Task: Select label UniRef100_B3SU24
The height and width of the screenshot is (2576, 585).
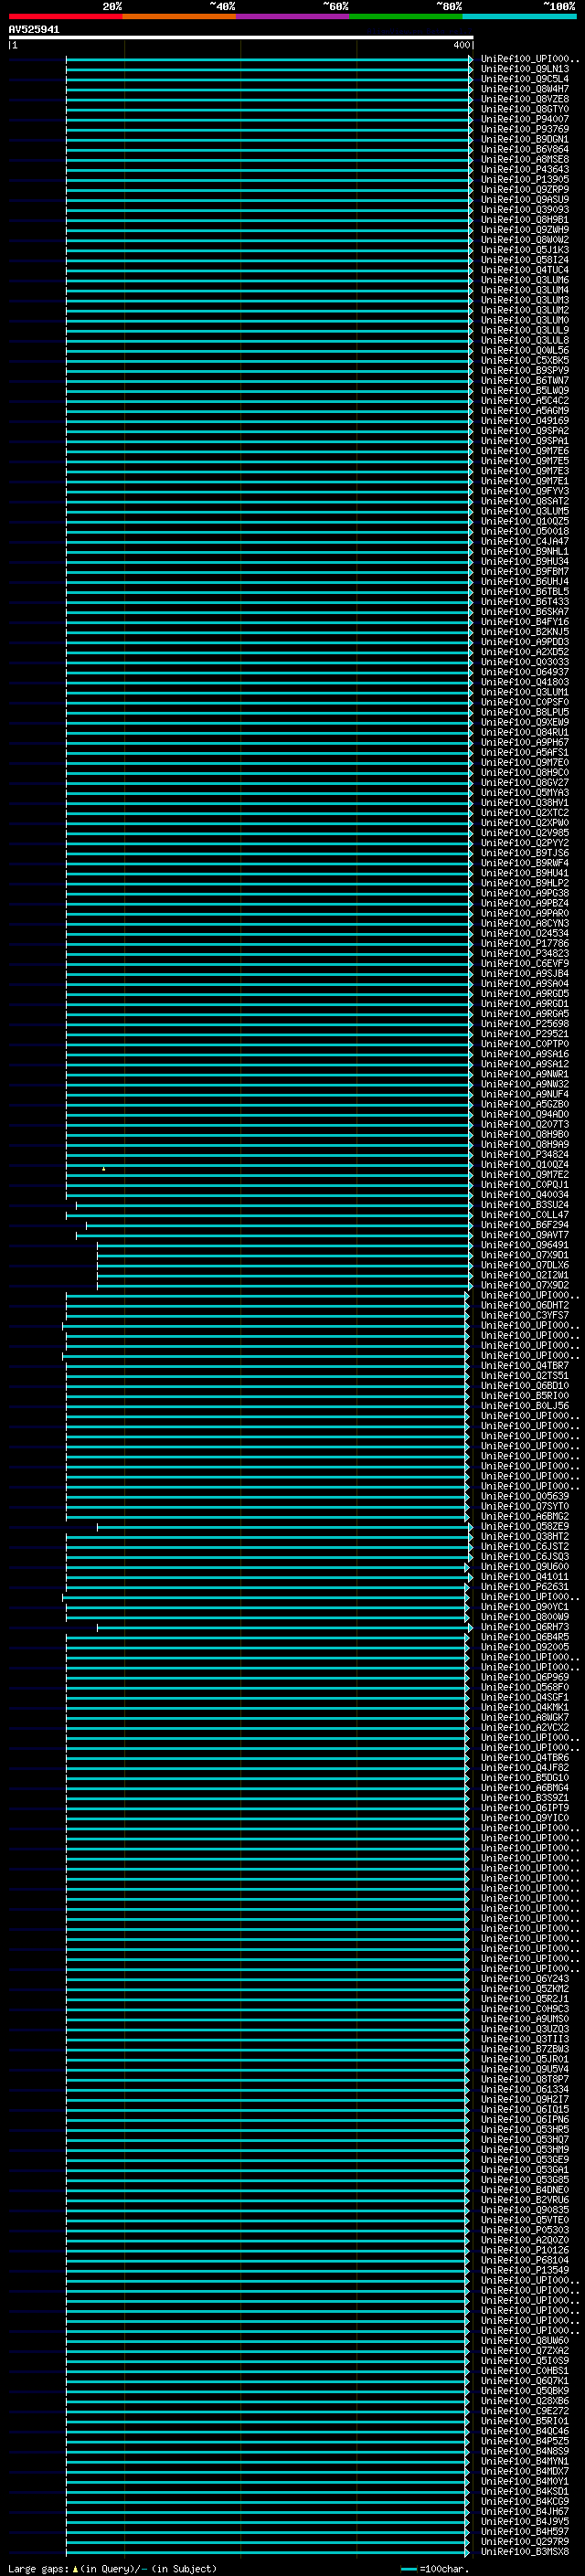Action: 525,1204
